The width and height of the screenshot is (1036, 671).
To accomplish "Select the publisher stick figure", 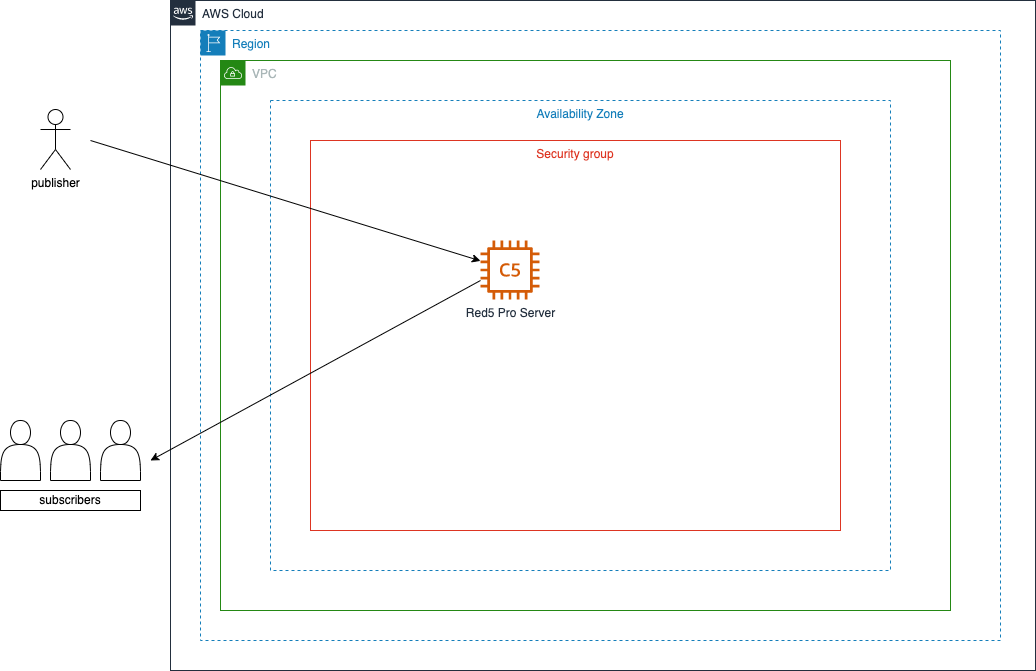I will coord(56,139).
